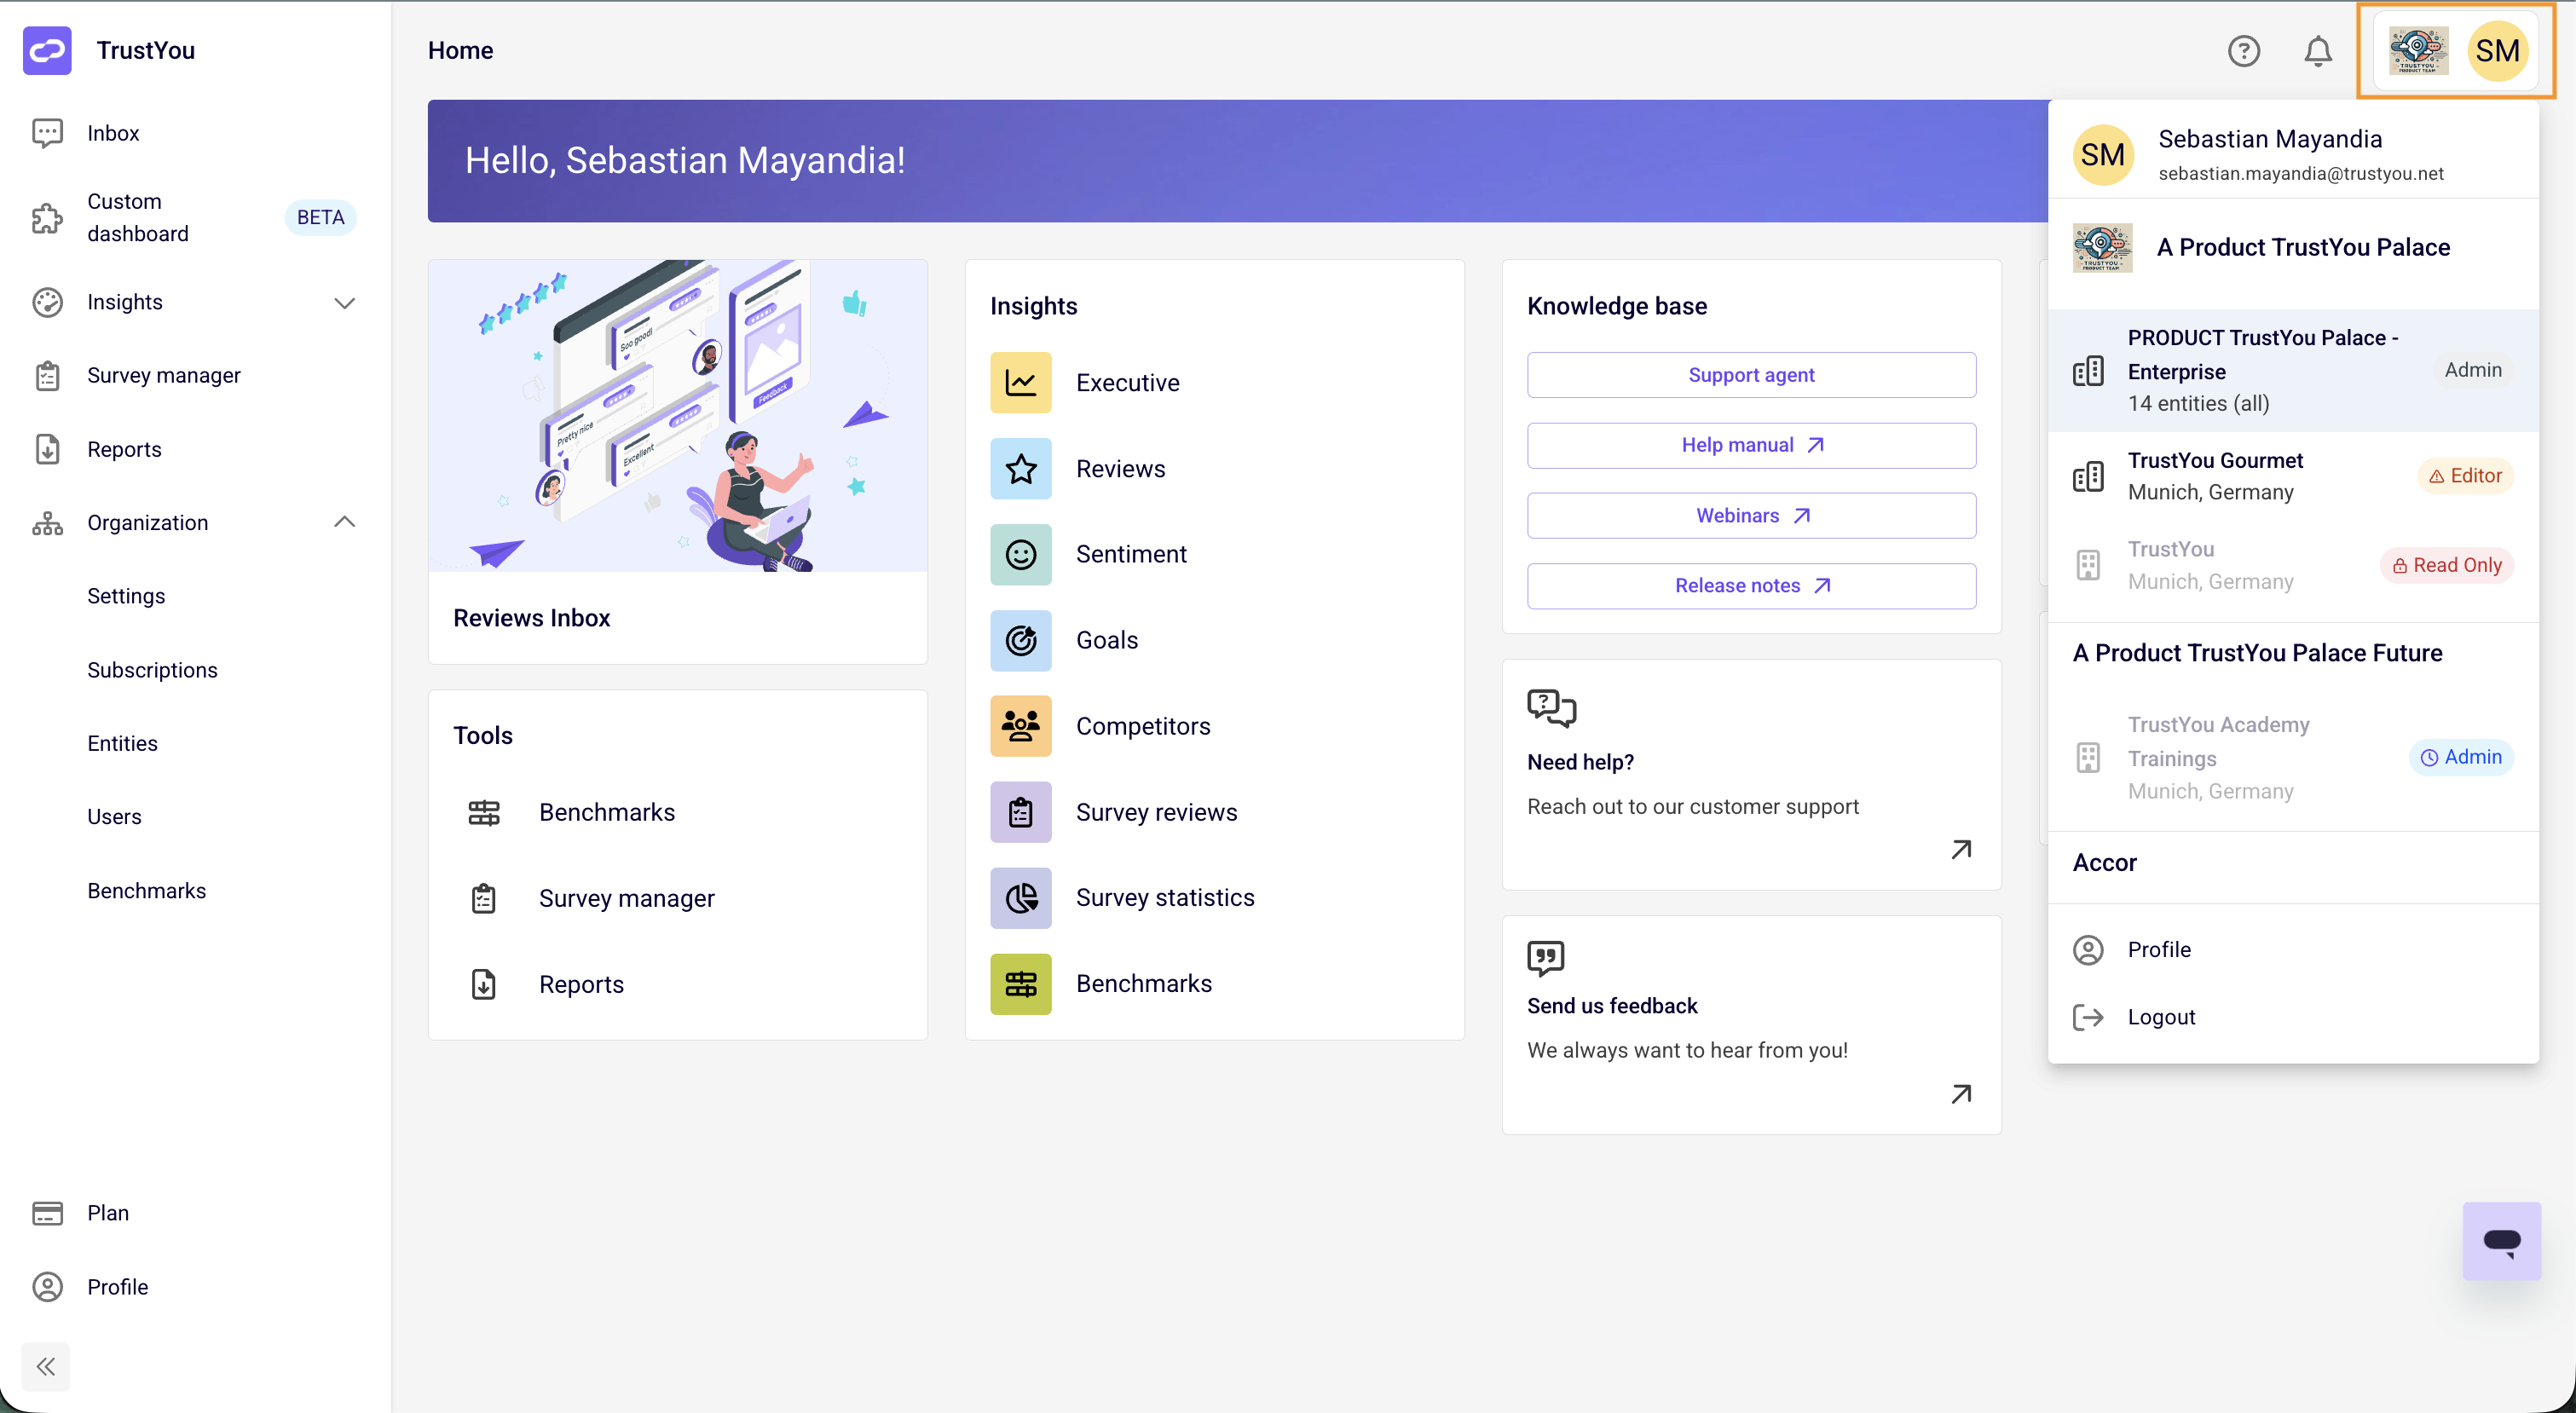Collapse the Organization sidebar chevron
Image resolution: width=2576 pixels, height=1413 pixels.
(x=344, y=522)
